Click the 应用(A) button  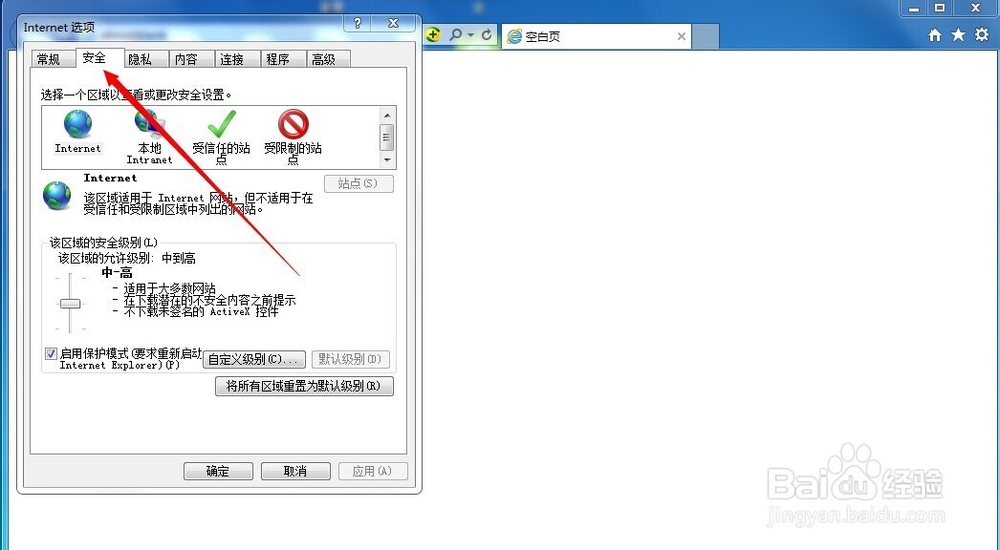(372, 471)
